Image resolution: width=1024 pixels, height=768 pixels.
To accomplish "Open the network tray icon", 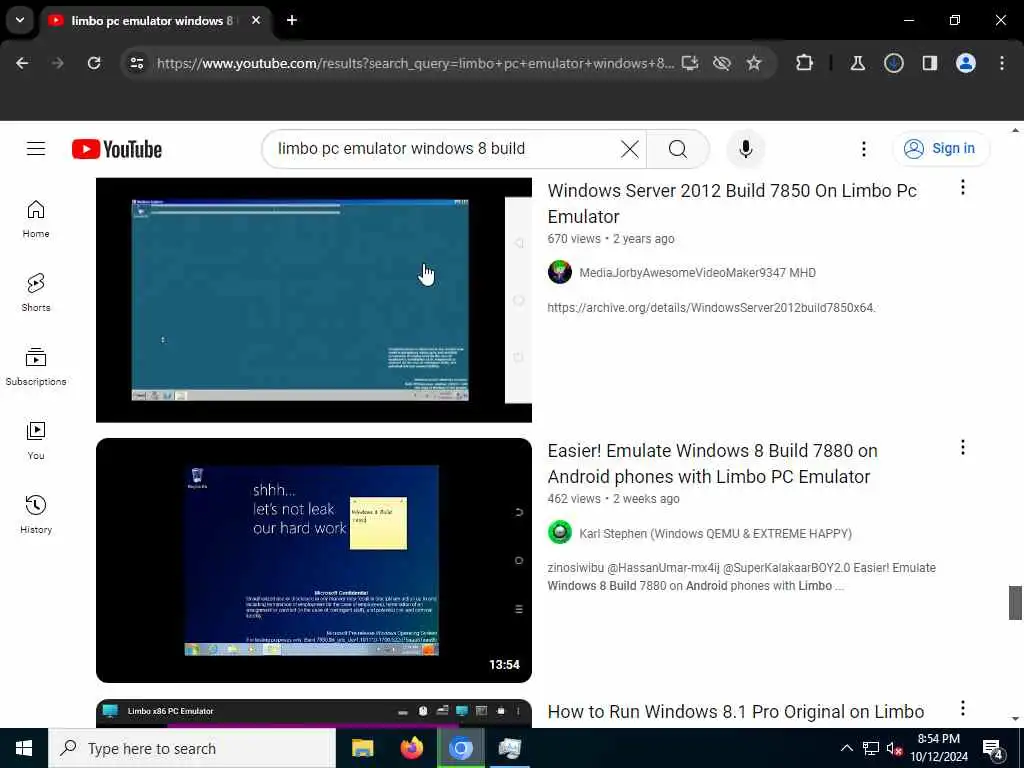I will [x=871, y=748].
